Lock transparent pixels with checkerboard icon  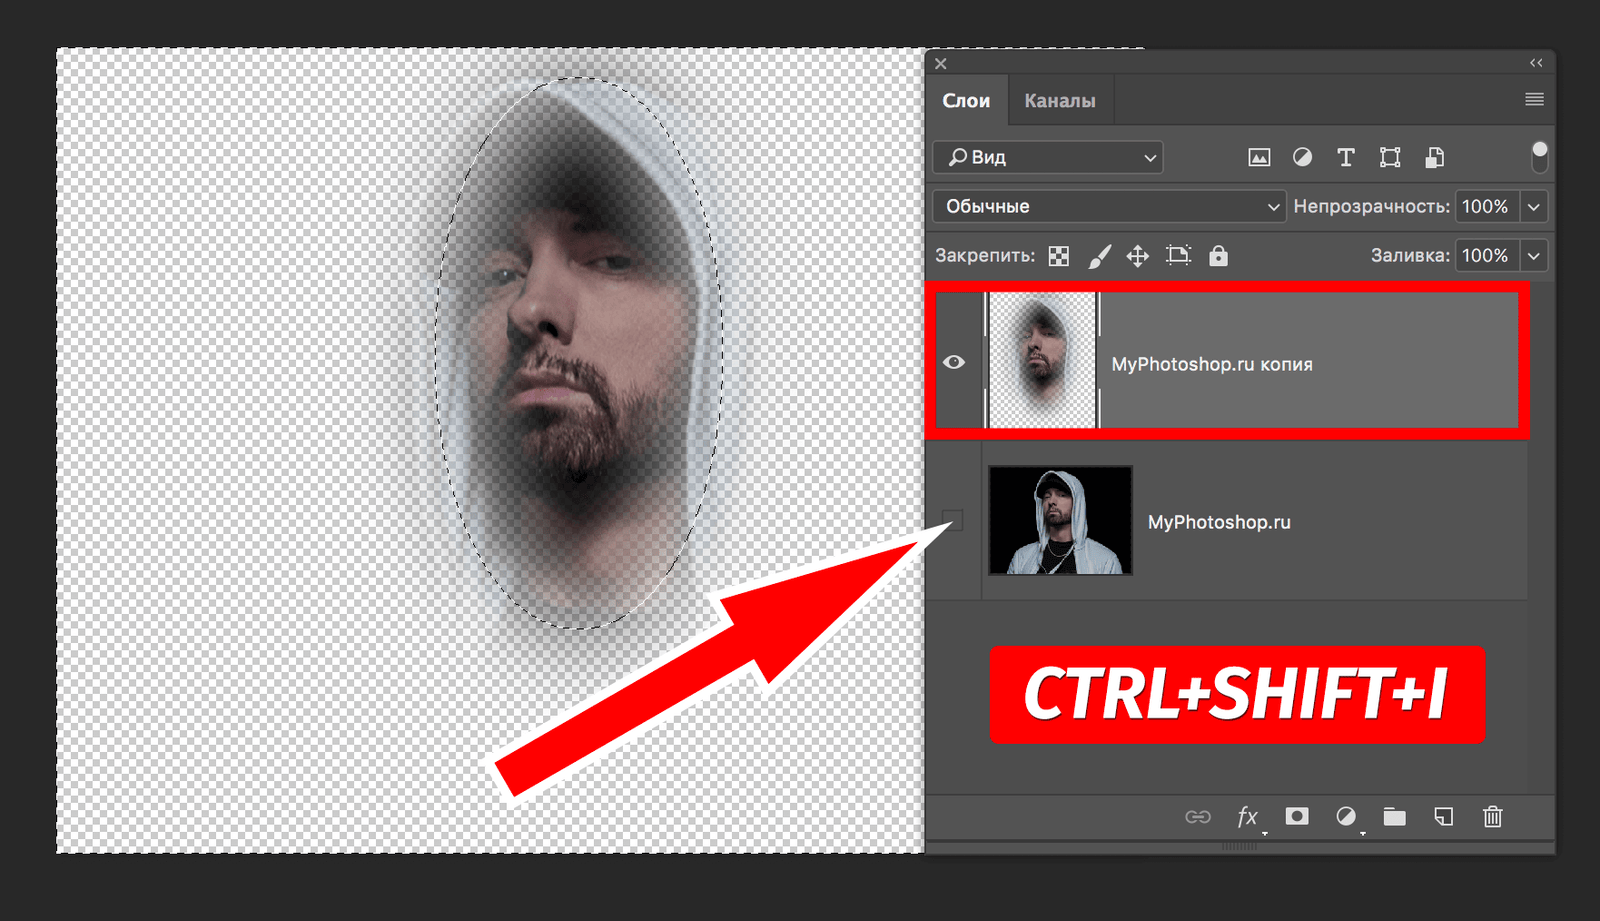click(x=1058, y=256)
